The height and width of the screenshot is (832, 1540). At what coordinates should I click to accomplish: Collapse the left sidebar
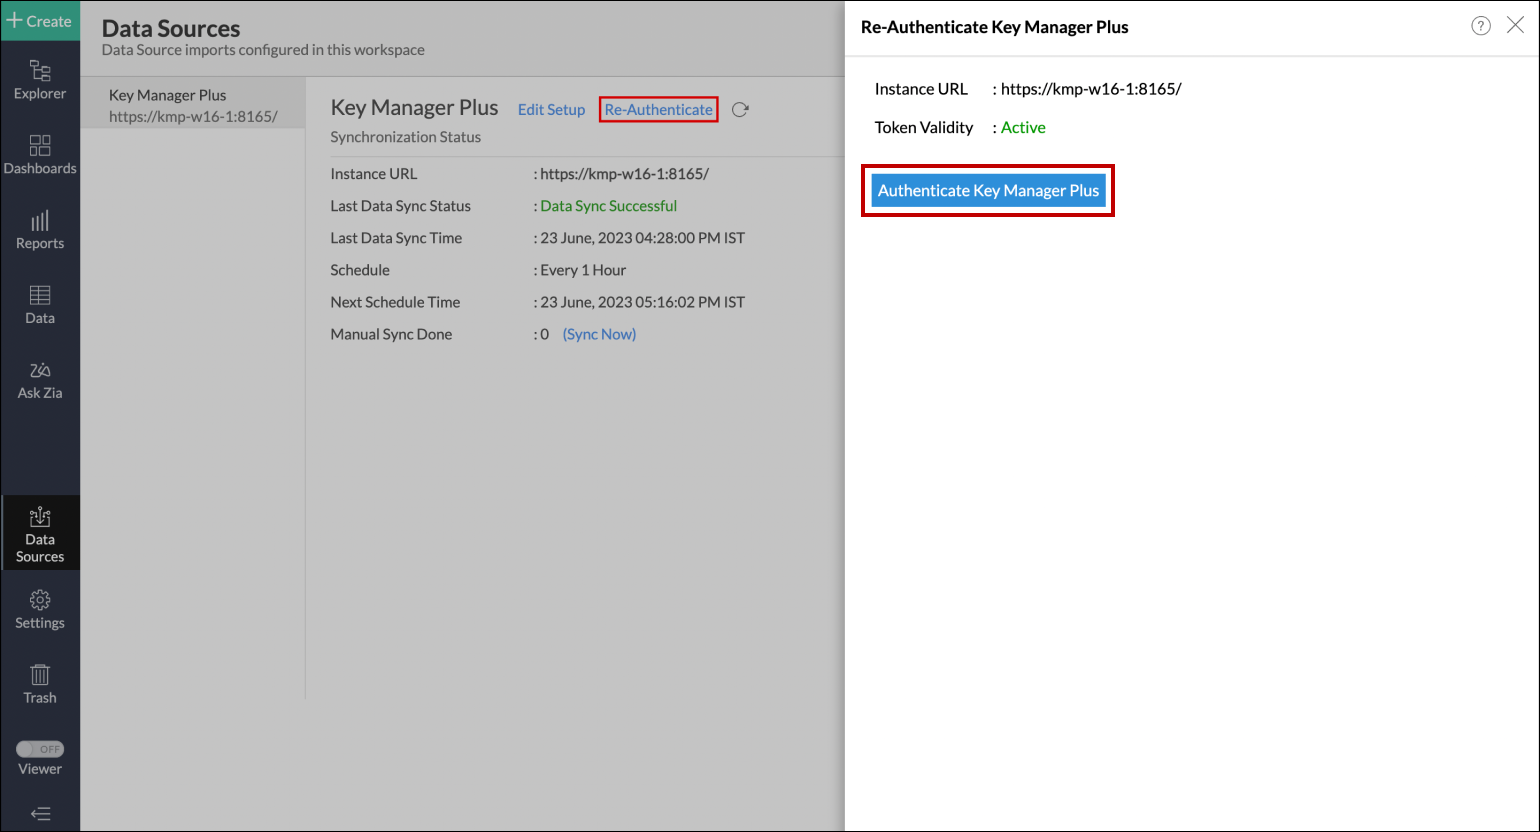(40, 814)
